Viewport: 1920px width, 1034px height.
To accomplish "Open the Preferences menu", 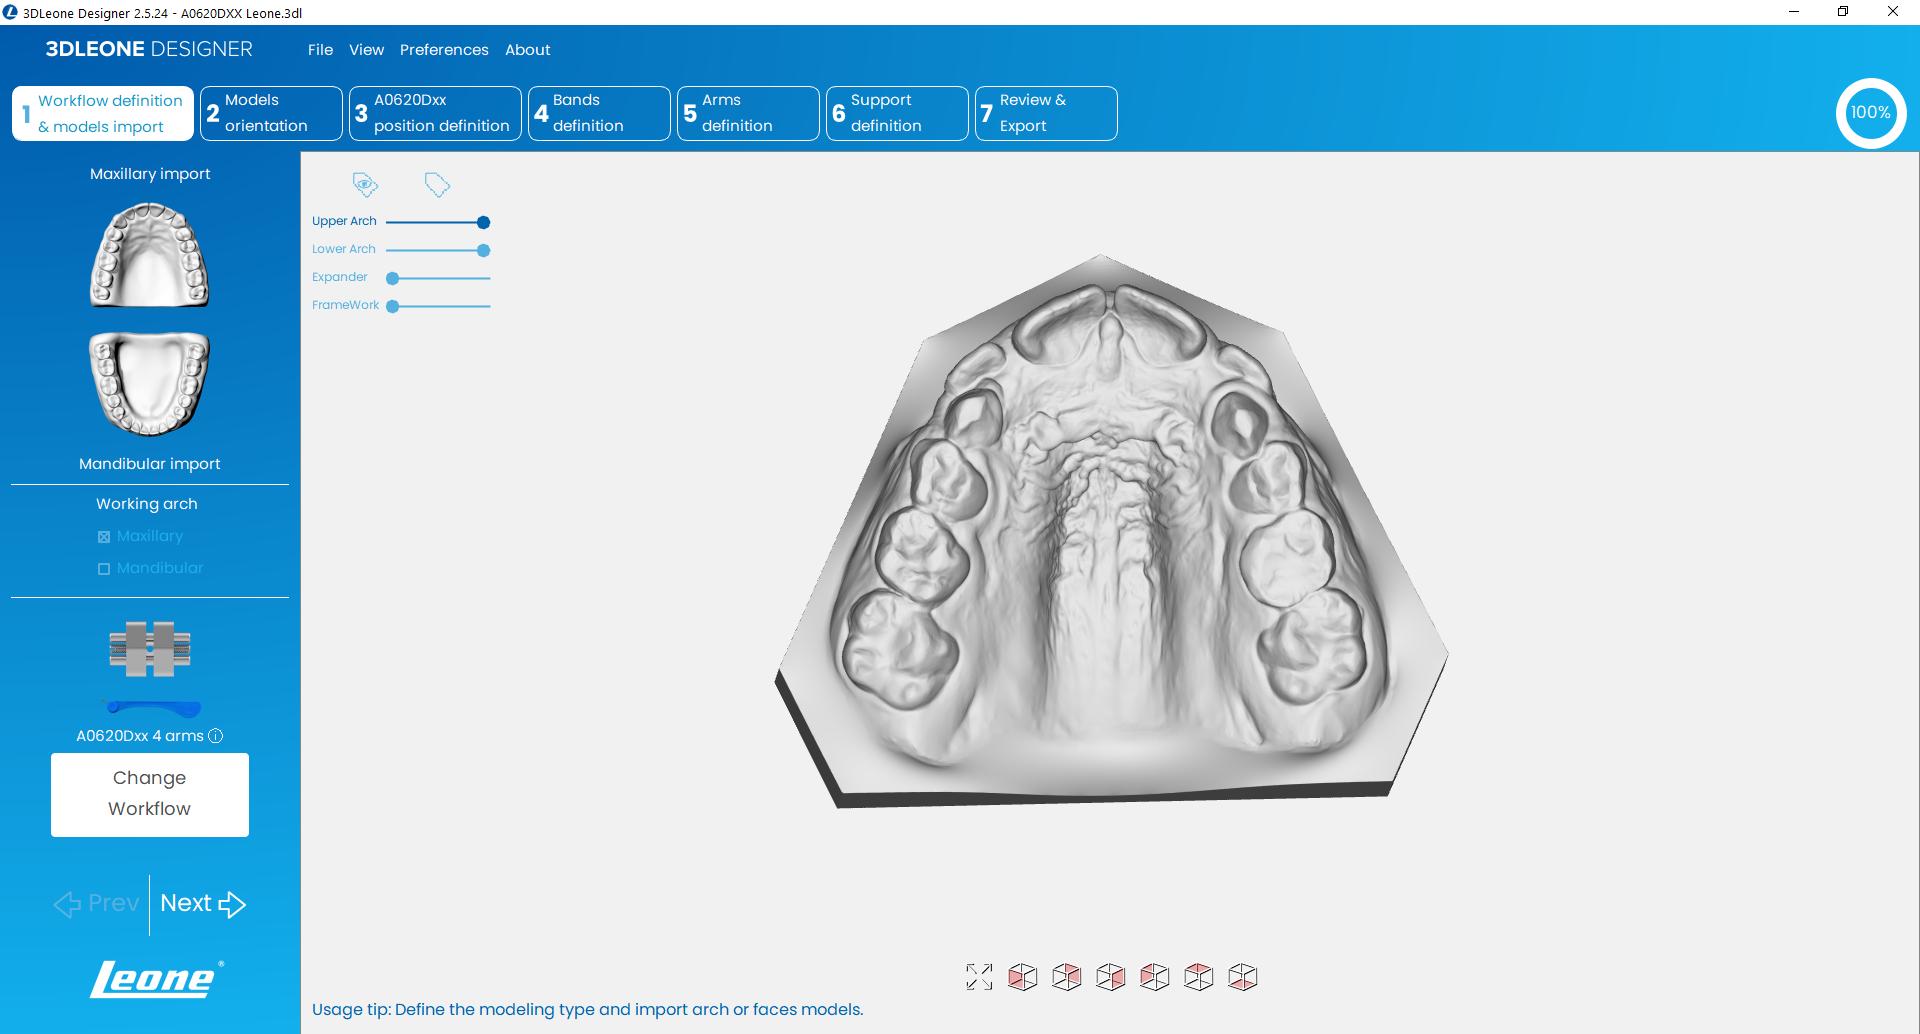I will 444,50.
